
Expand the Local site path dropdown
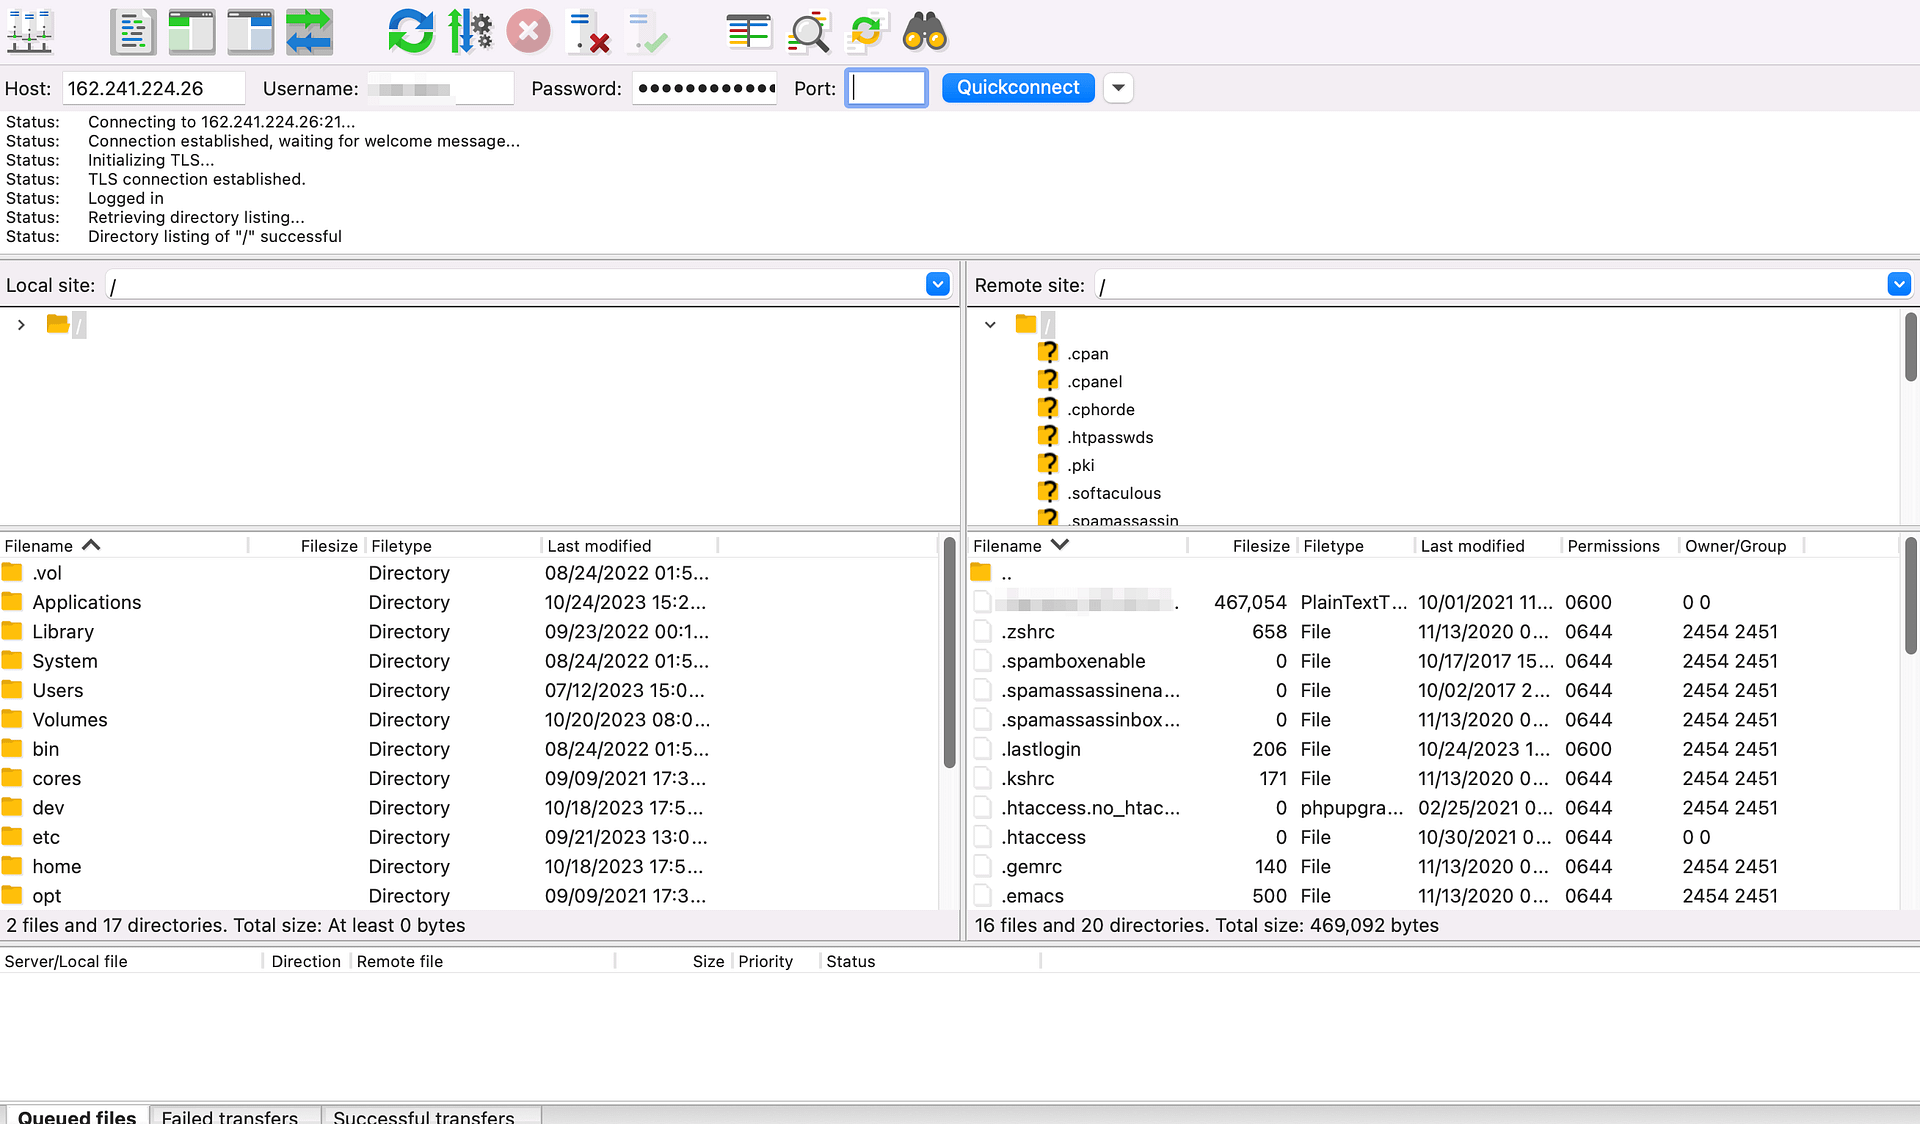pos(937,285)
